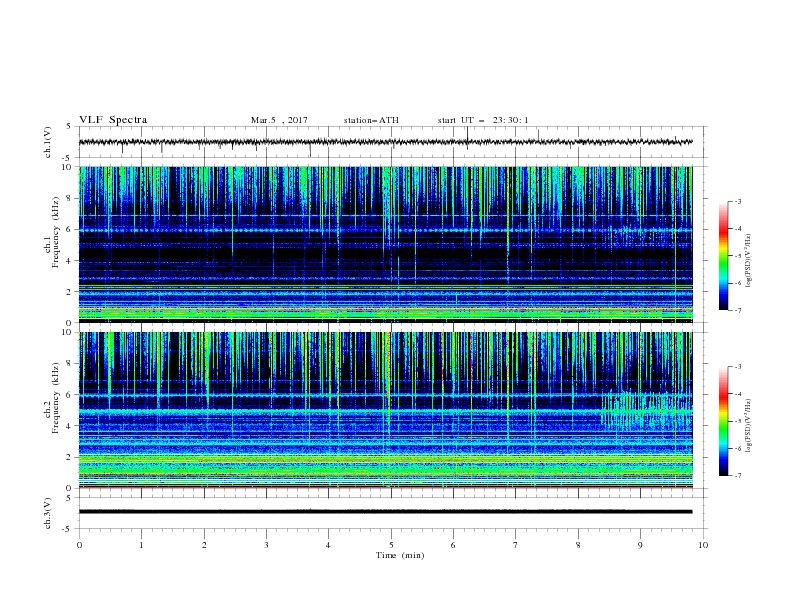Viewport: 792px width, 612px height.
Task: Click time axis tick label "7"
Action: point(516,545)
